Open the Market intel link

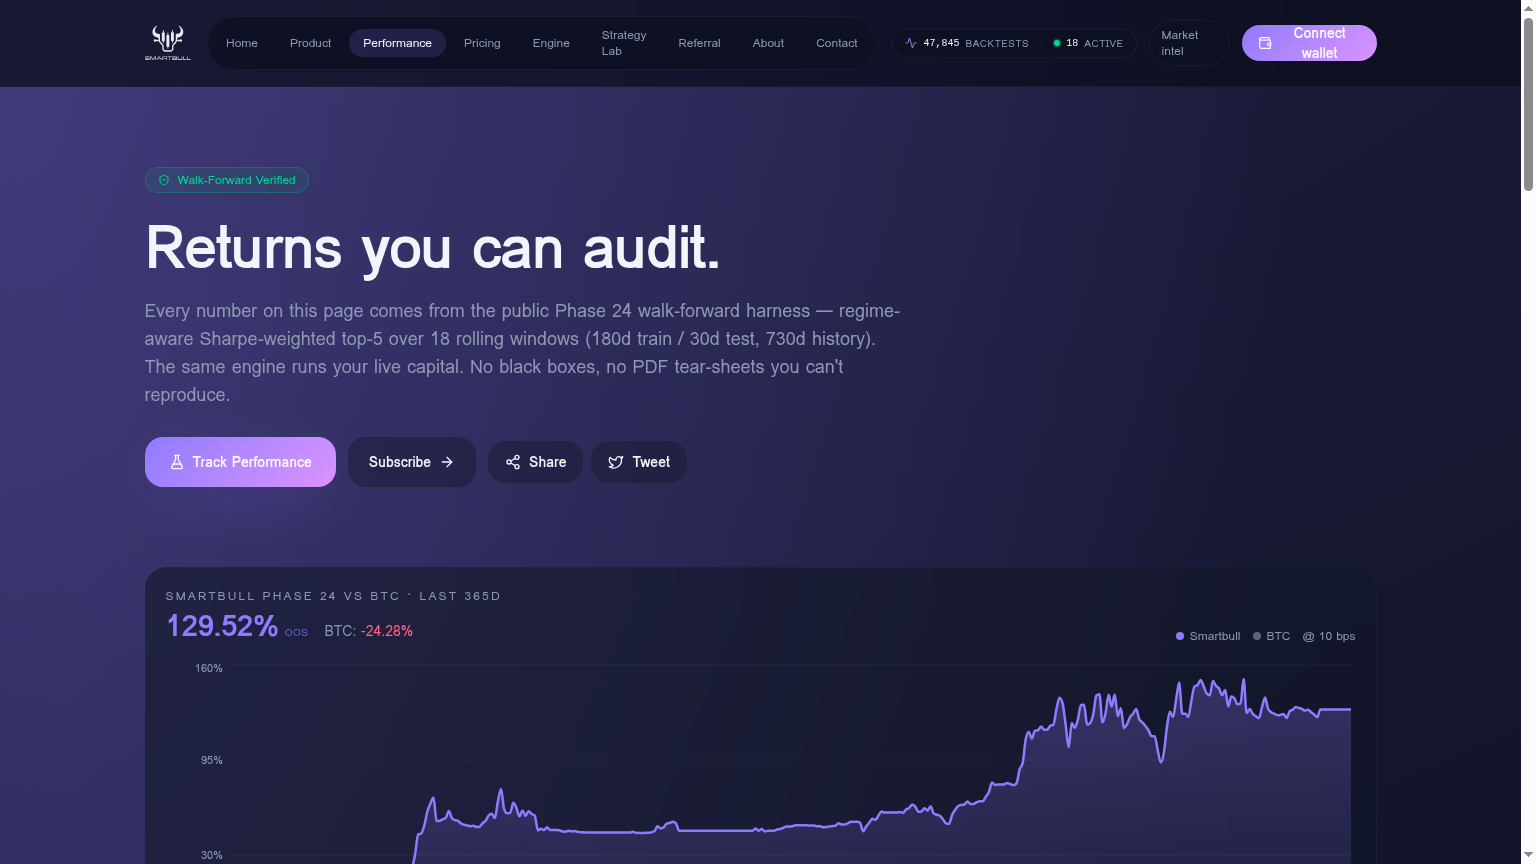tap(1189, 43)
